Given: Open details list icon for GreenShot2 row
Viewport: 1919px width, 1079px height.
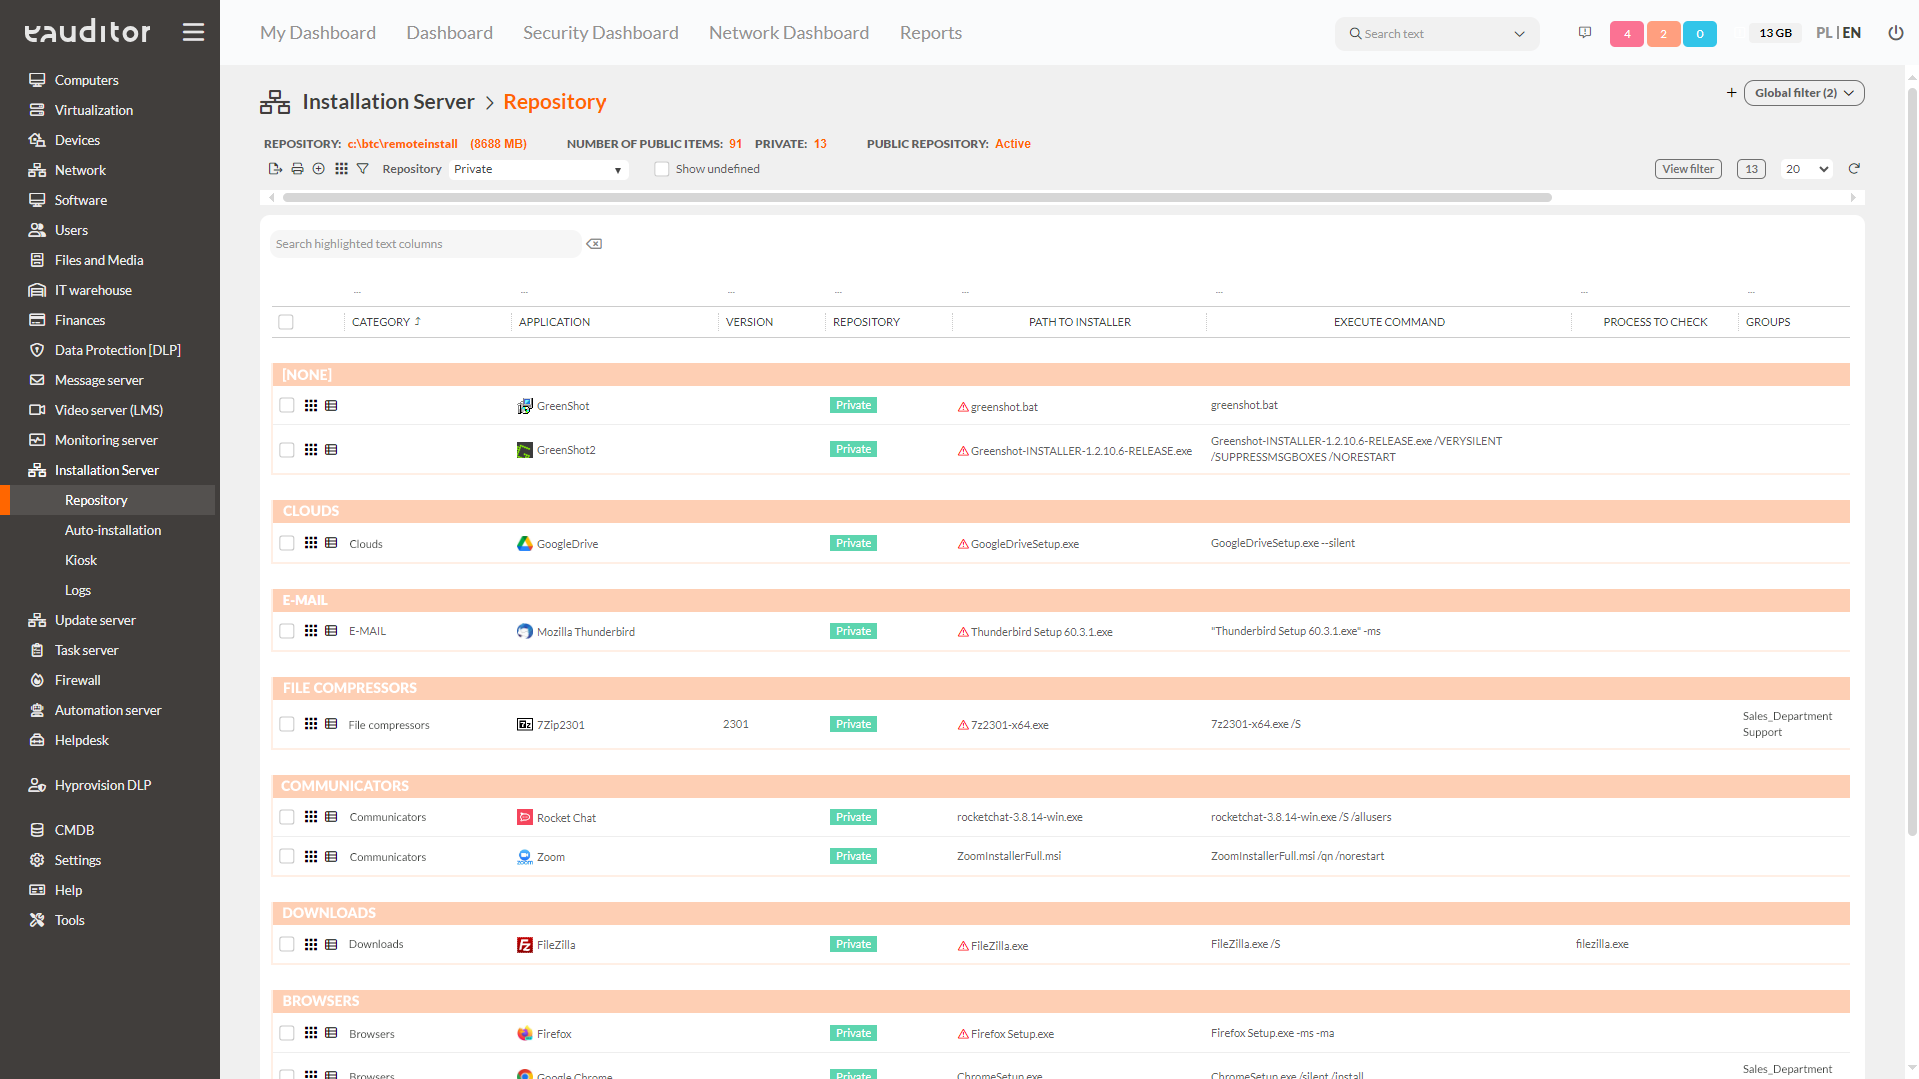Looking at the screenshot, I should 331,450.
